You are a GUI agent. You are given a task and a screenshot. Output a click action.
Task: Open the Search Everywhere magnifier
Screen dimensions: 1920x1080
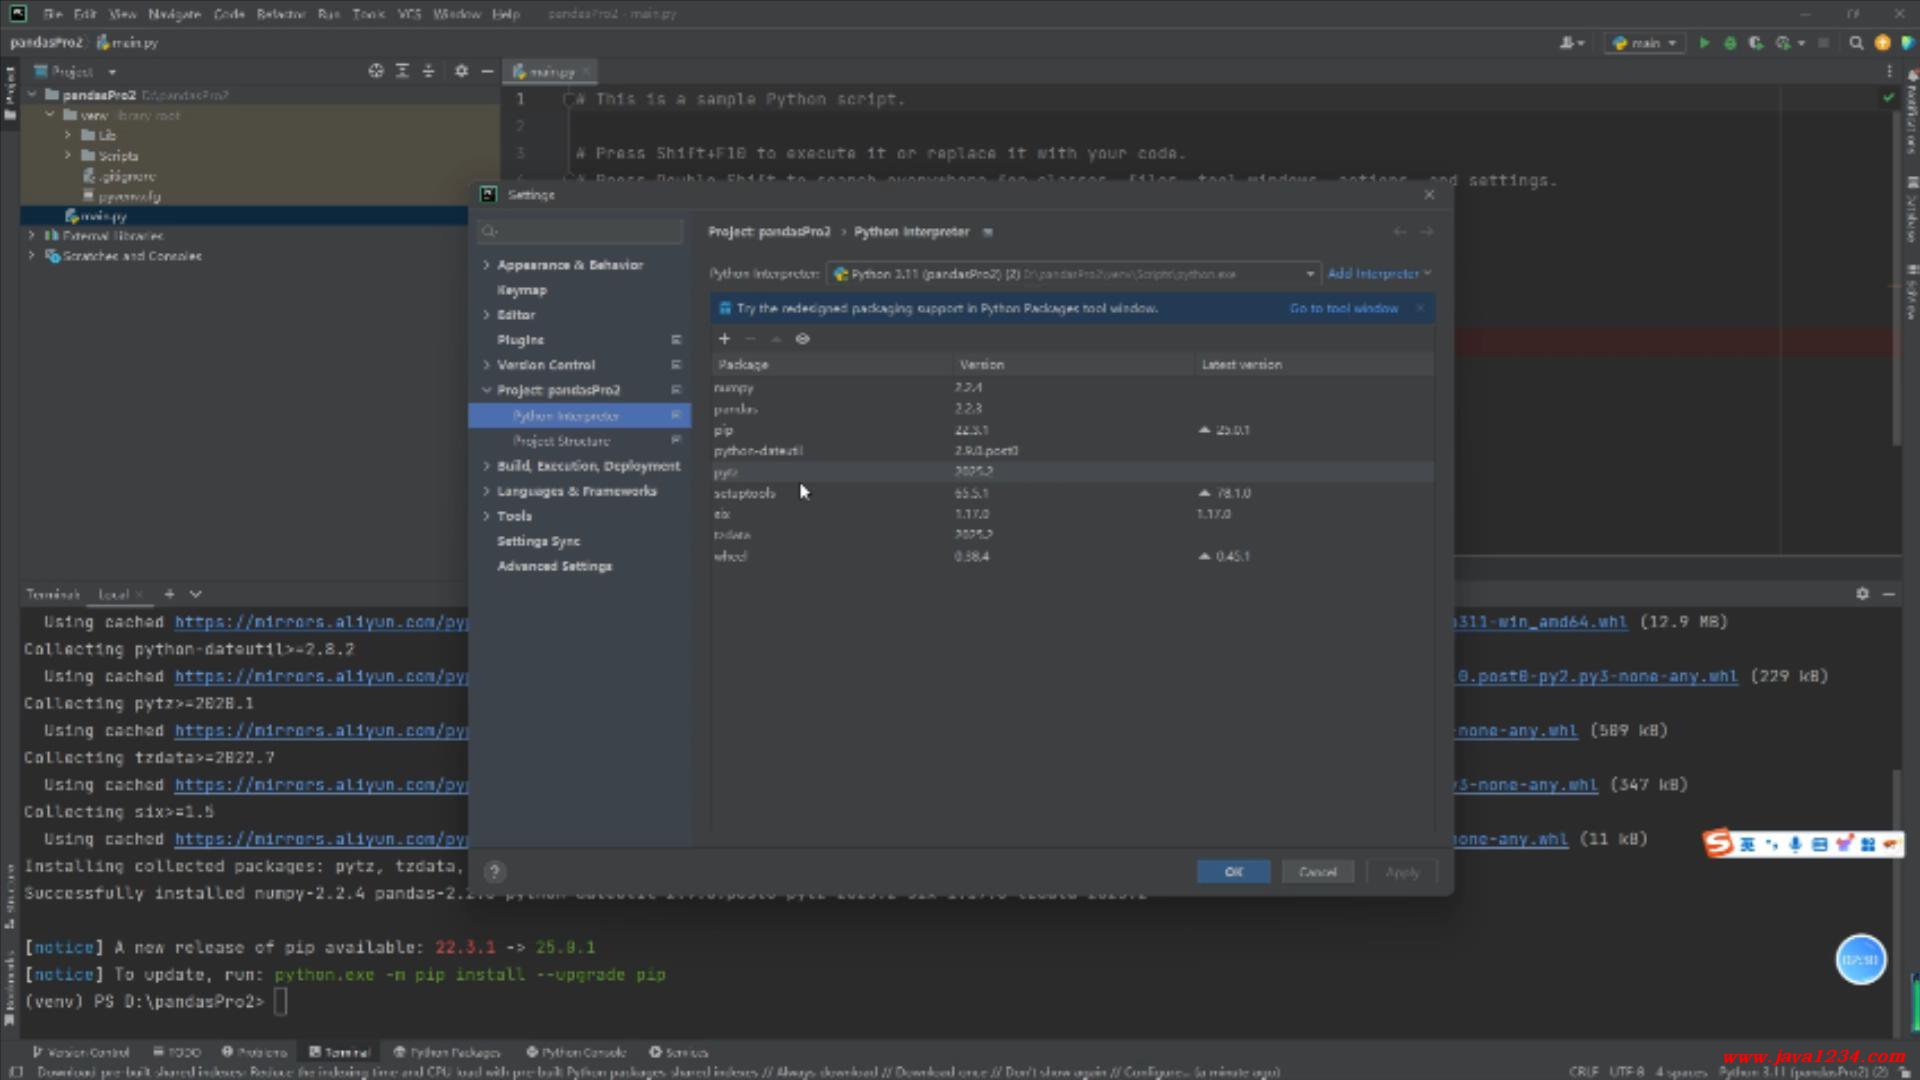pyautogui.click(x=1856, y=43)
